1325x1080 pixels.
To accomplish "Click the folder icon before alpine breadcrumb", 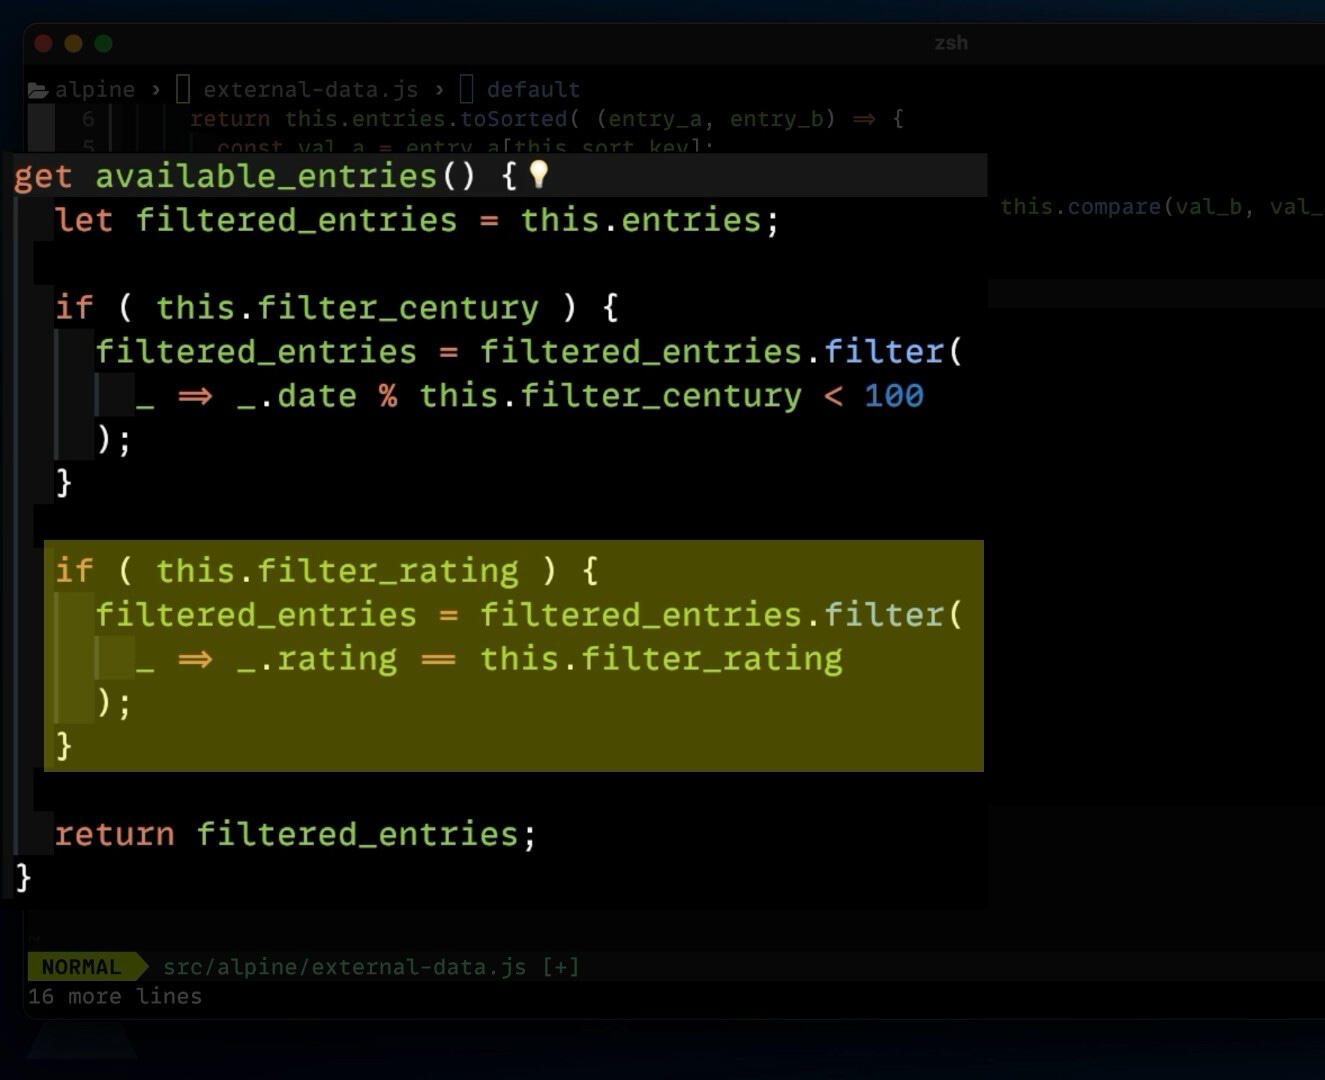I will tap(39, 89).
